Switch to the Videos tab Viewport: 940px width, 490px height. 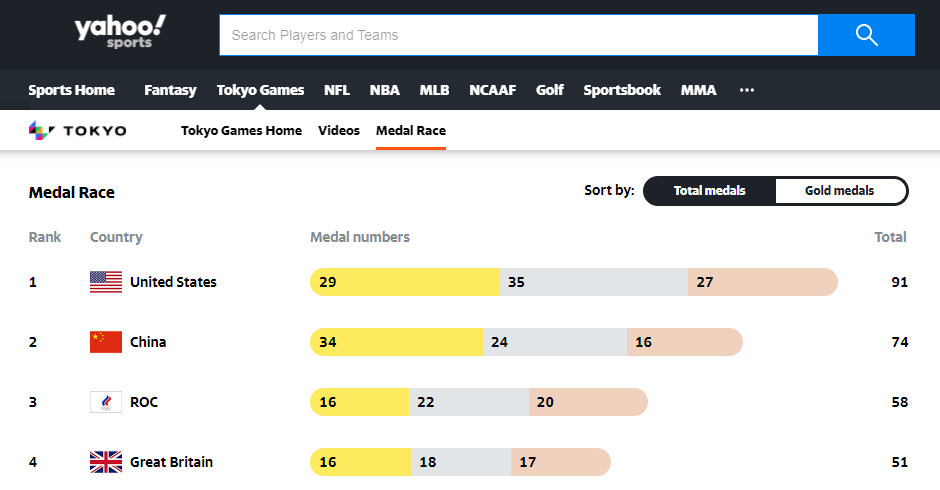339,130
